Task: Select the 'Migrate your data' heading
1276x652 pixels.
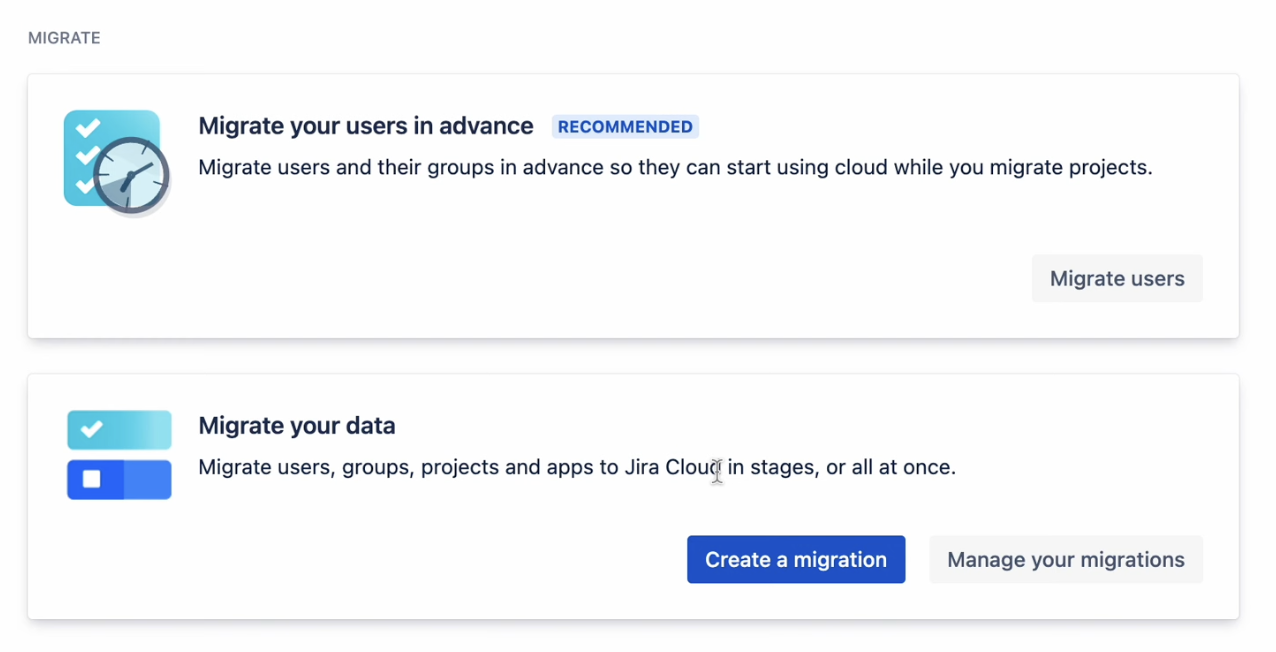Action: 297,426
